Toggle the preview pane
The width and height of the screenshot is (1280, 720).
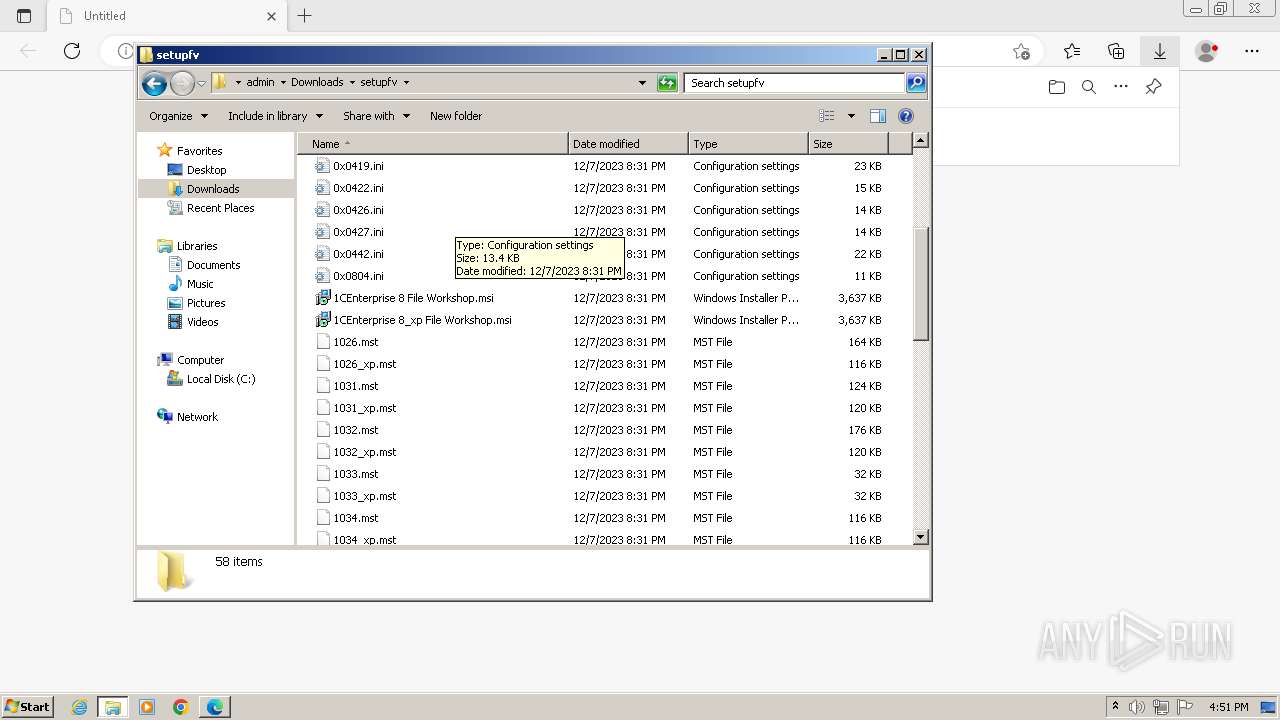click(x=877, y=116)
